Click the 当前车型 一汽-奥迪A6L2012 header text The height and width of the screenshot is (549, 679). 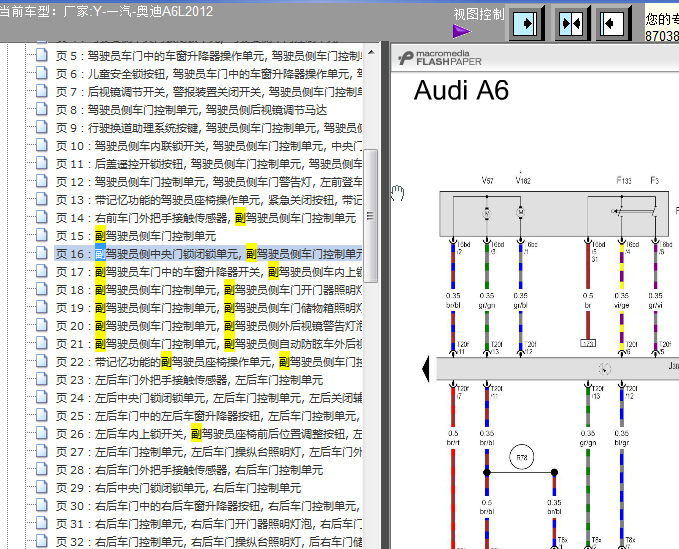pos(106,11)
